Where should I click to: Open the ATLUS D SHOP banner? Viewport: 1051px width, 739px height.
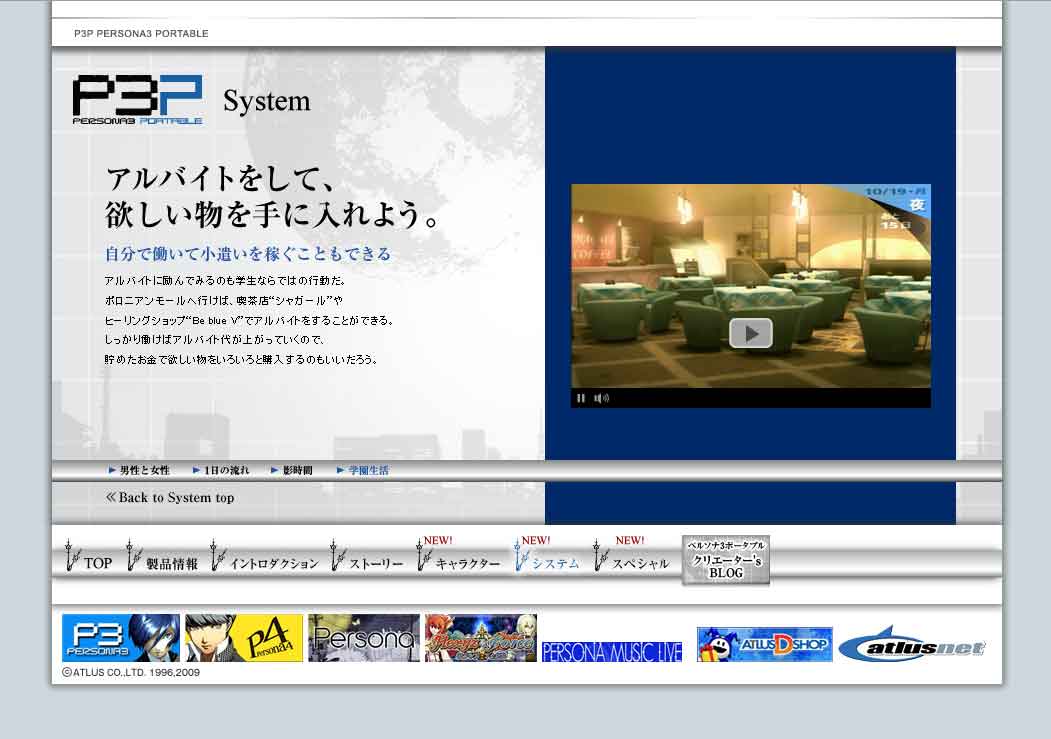click(x=765, y=645)
